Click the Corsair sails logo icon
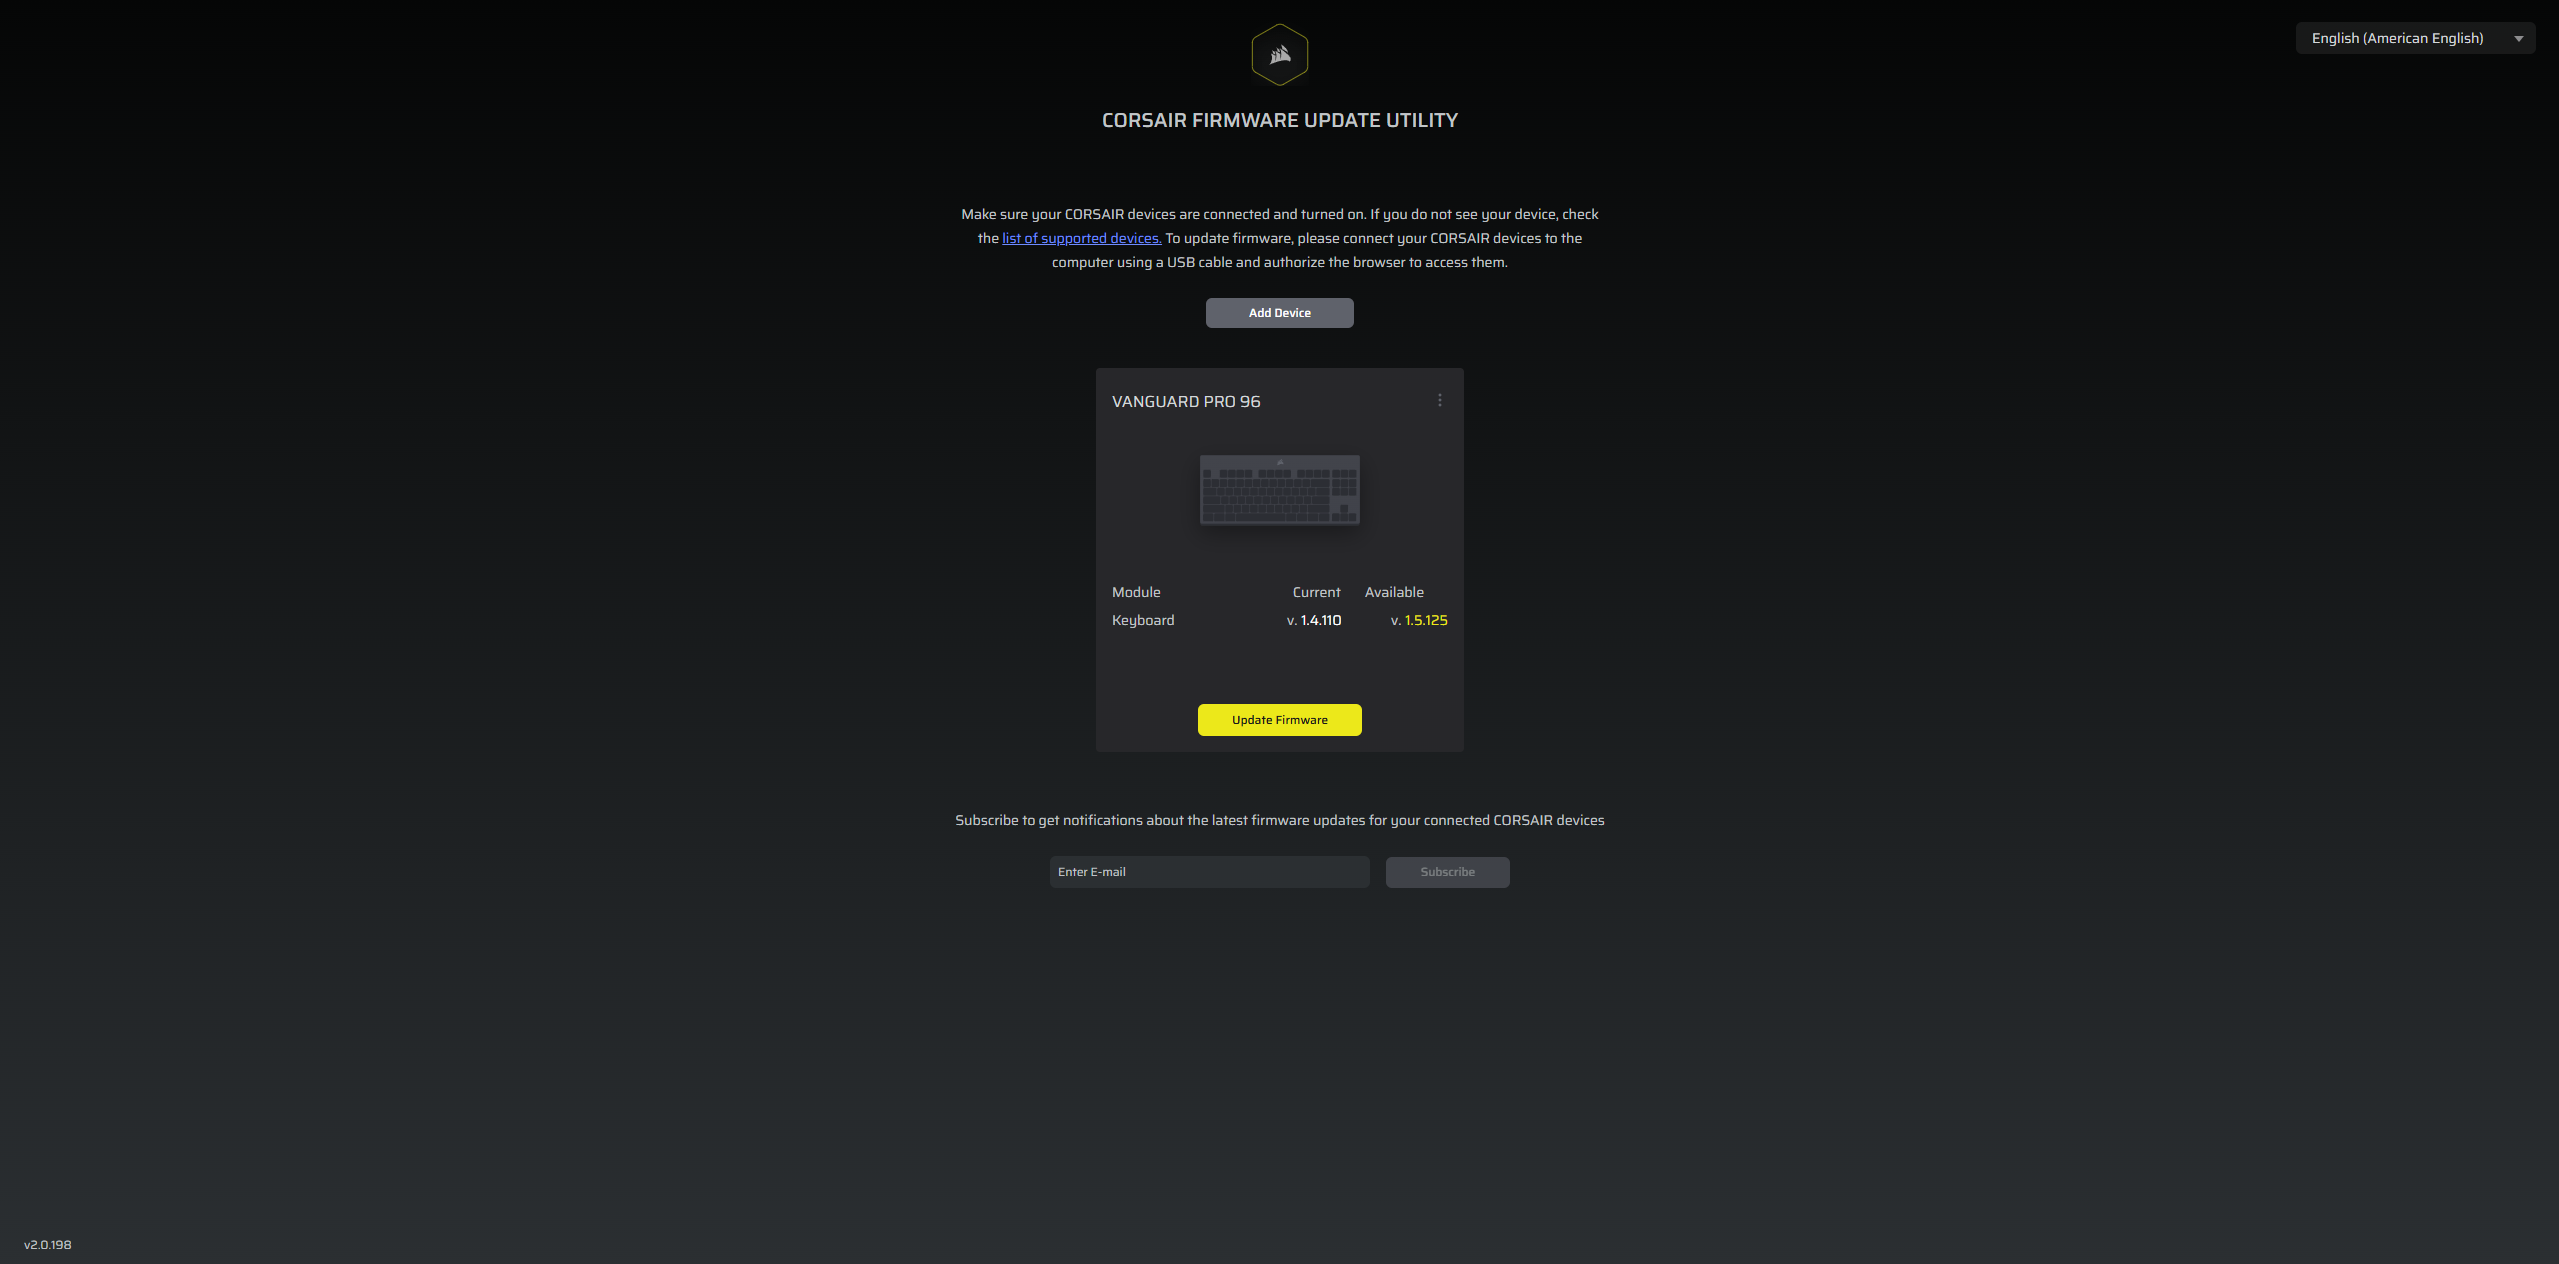Viewport: 2559px width, 1264px height. pyautogui.click(x=1279, y=55)
